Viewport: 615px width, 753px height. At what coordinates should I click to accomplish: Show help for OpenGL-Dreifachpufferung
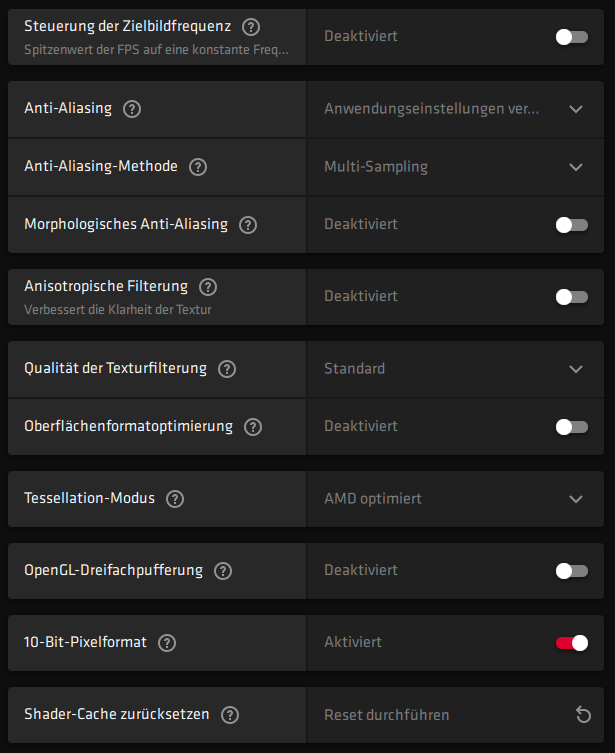(223, 571)
